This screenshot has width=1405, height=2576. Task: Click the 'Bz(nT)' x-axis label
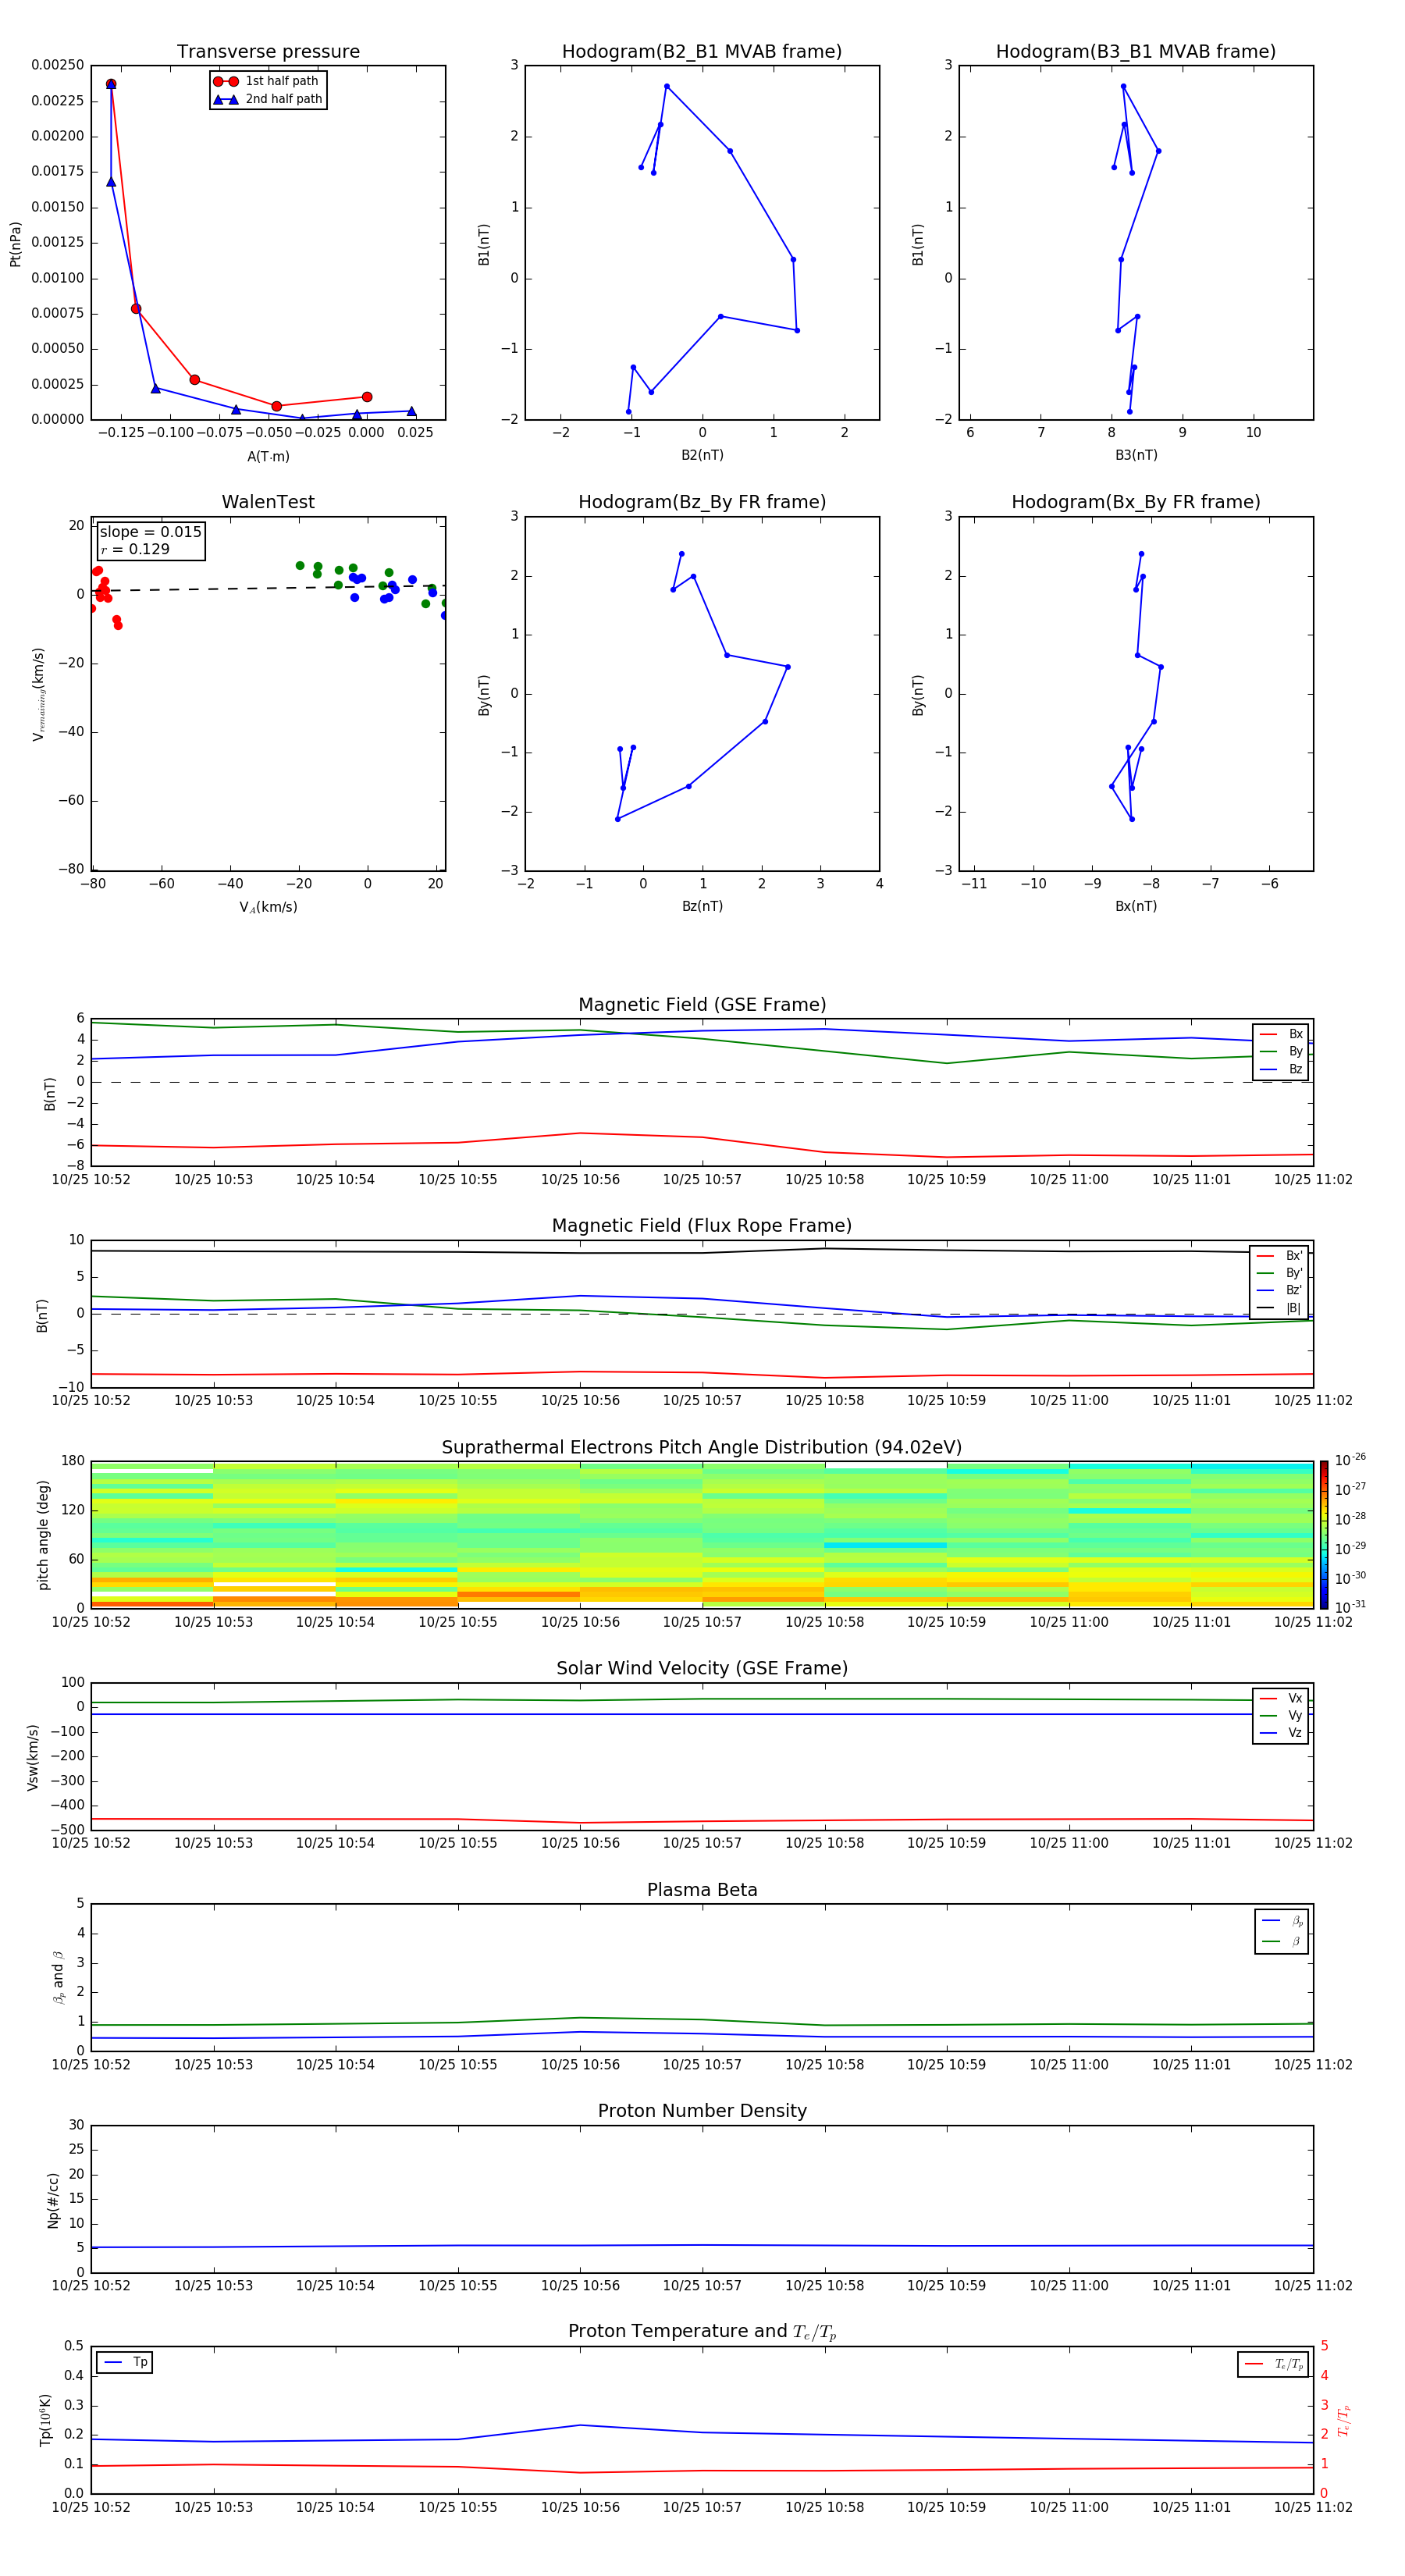(702, 906)
